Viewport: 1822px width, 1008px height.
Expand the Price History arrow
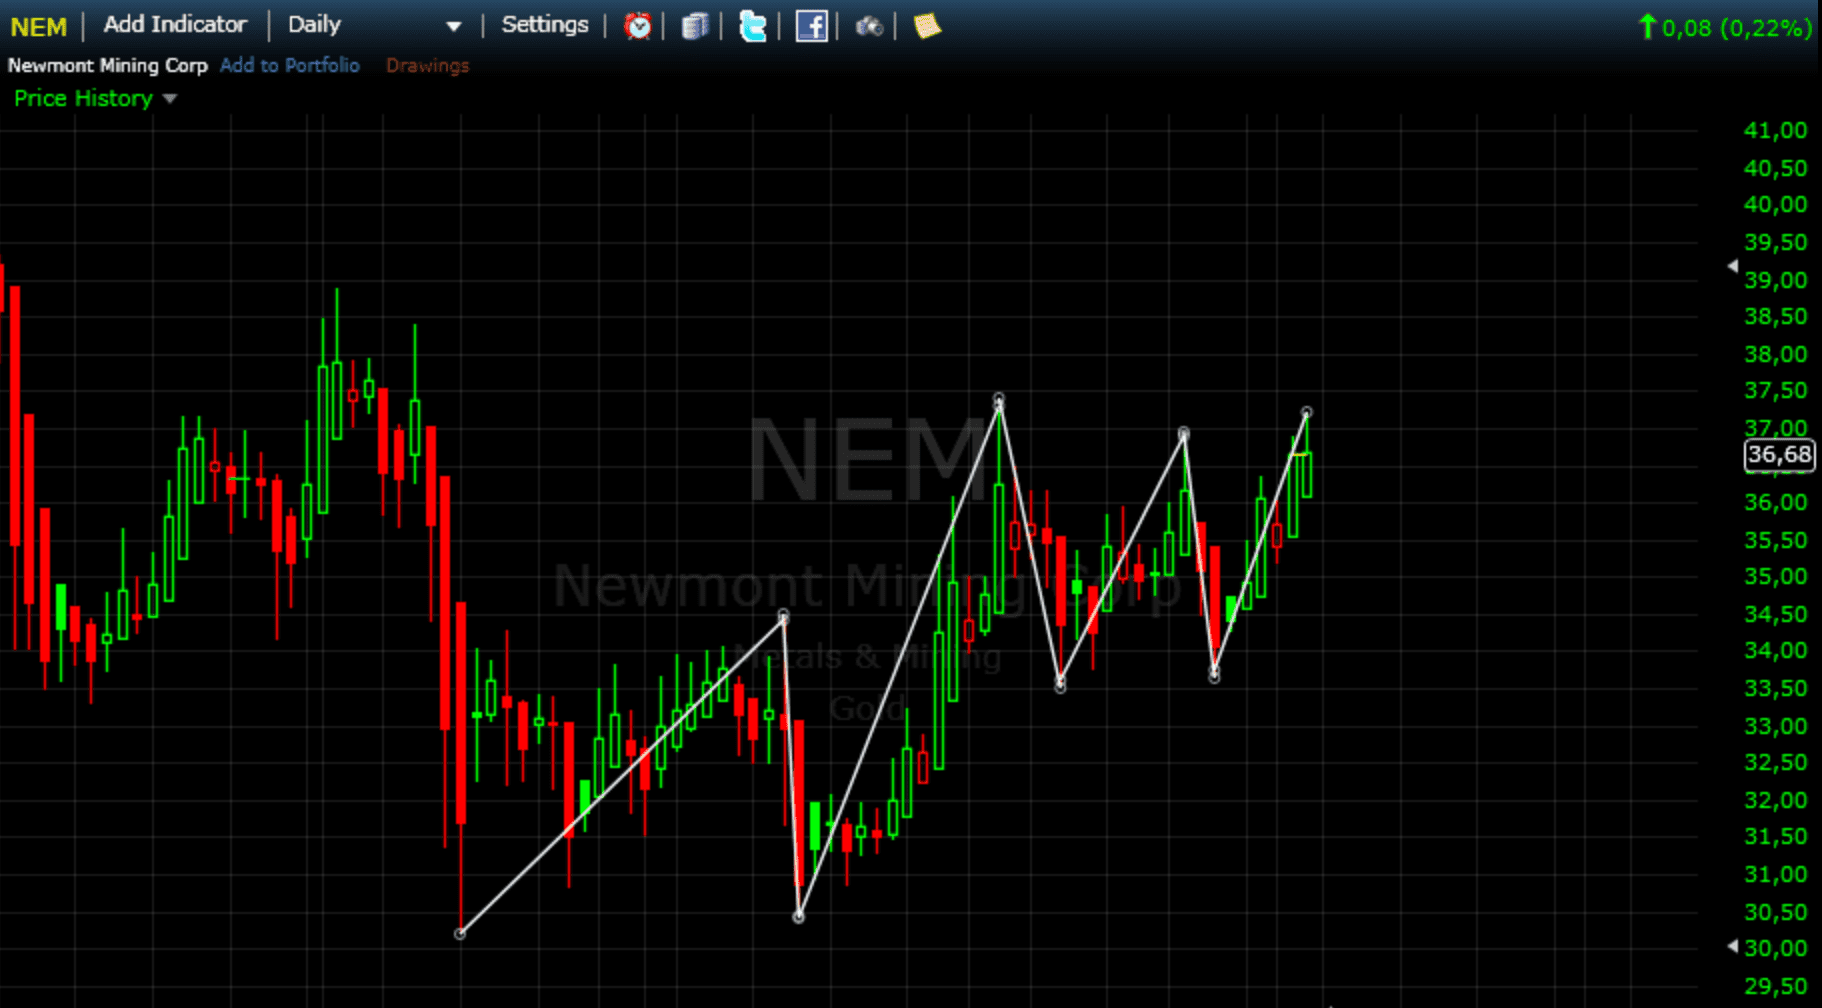tap(169, 99)
